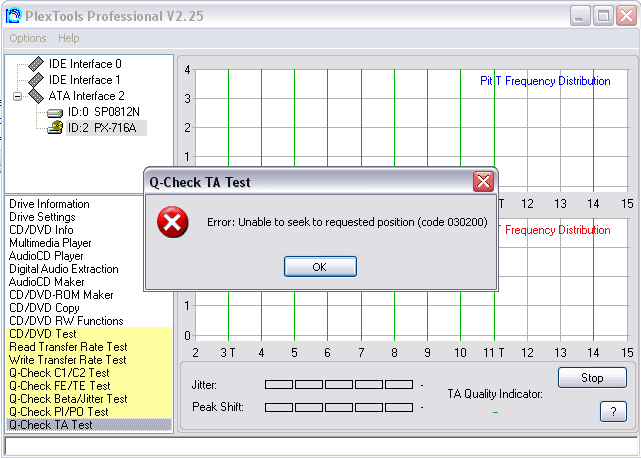
Task: Open CD/DVD Info in function list
Action: (x=41, y=230)
